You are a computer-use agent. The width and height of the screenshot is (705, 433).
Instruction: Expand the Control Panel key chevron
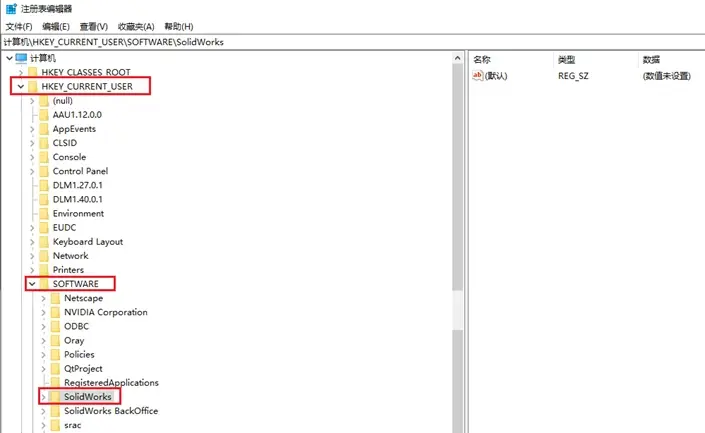[x=32, y=171]
